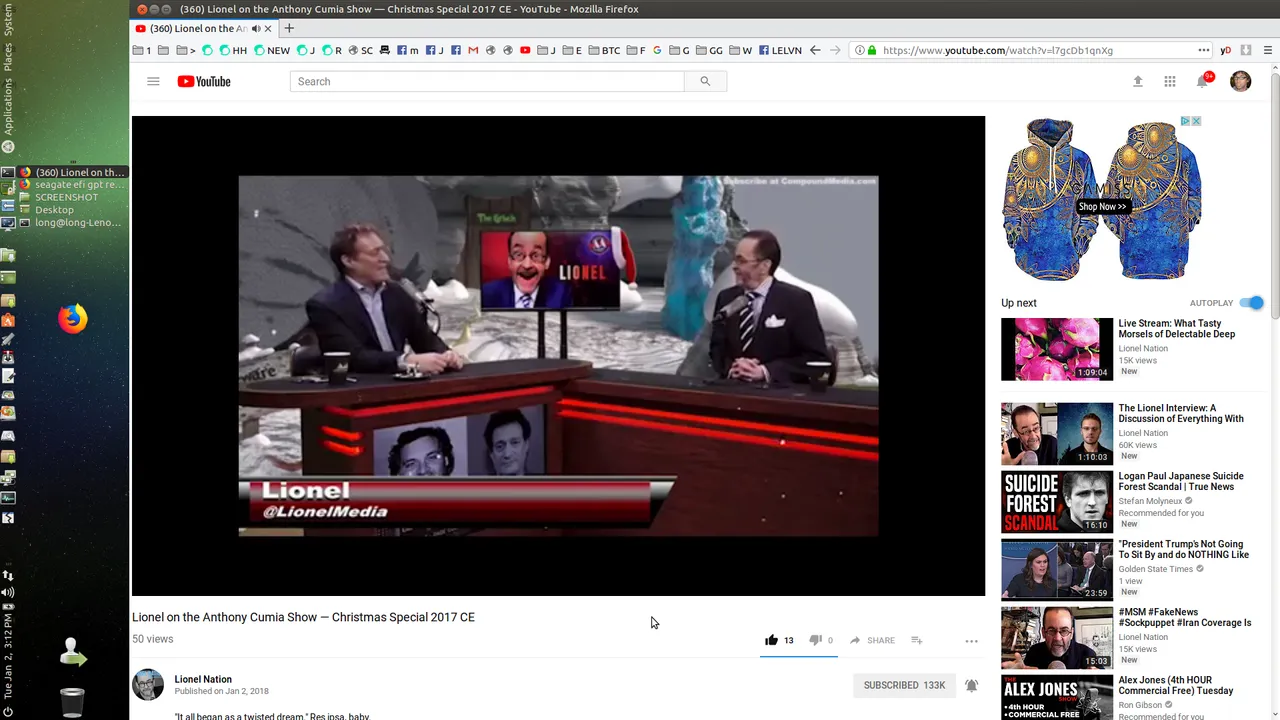
Task: Click the video player to pause
Action: pyautogui.click(x=558, y=356)
